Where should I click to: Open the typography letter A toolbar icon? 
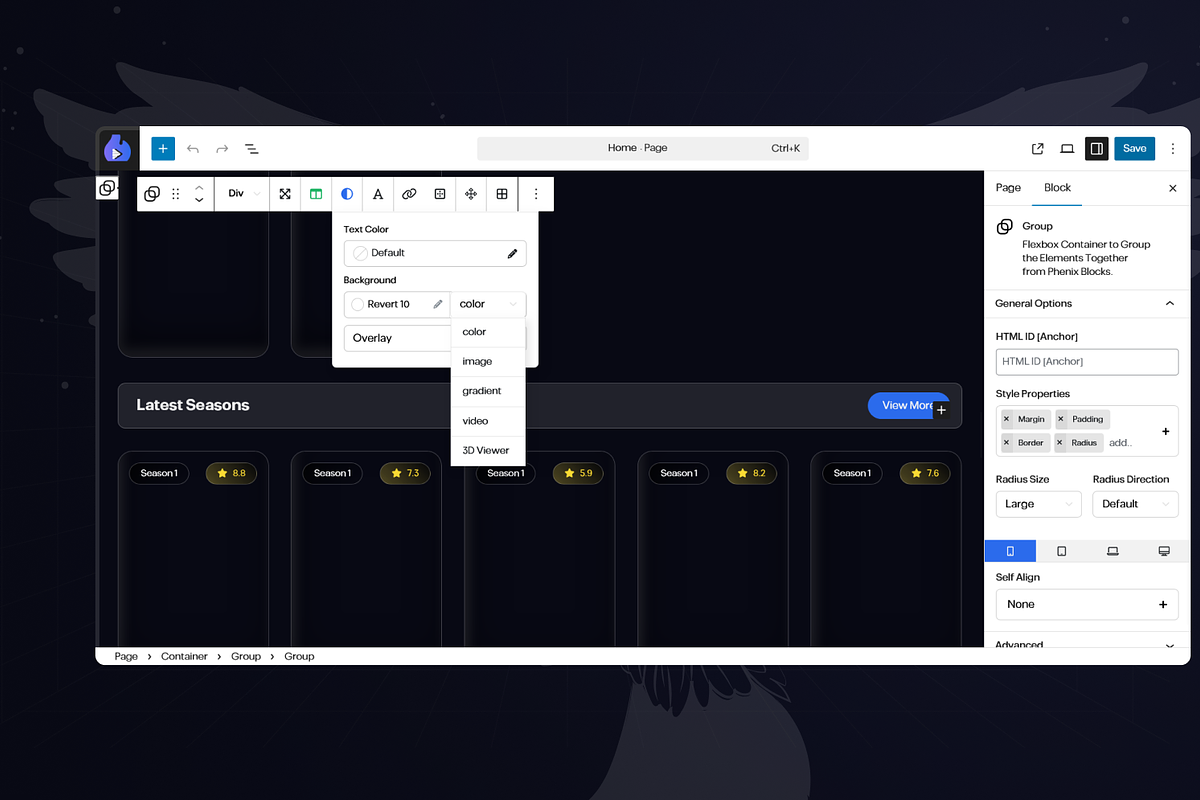pyautogui.click(x=378, y=194)
